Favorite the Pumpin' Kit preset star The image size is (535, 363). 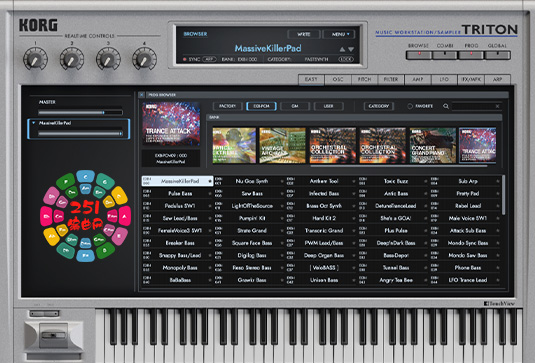pyautogui.click(x=282, y=218)
